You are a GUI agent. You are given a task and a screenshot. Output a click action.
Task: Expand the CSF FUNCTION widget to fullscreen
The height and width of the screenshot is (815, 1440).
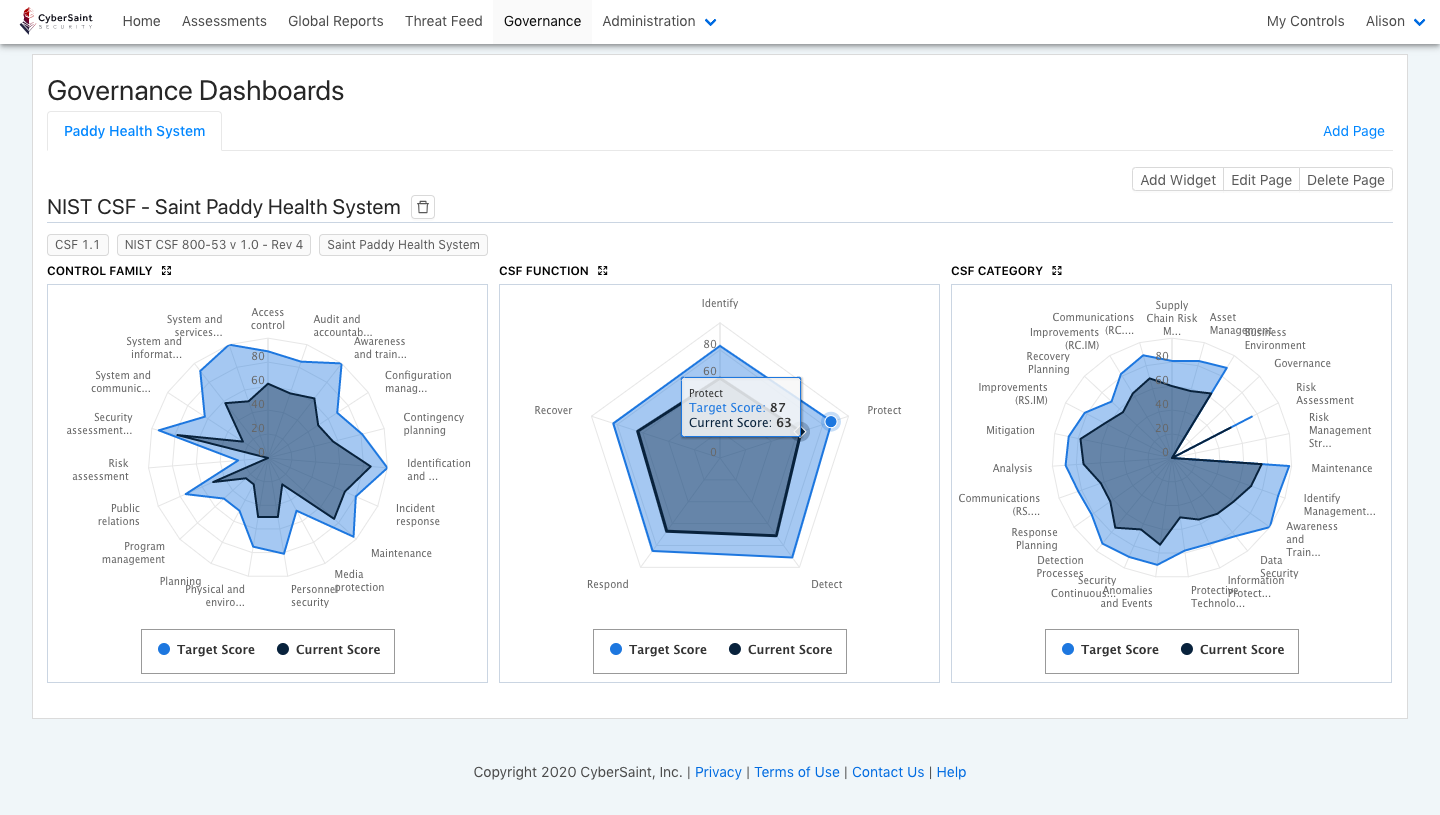click(601, 270)
